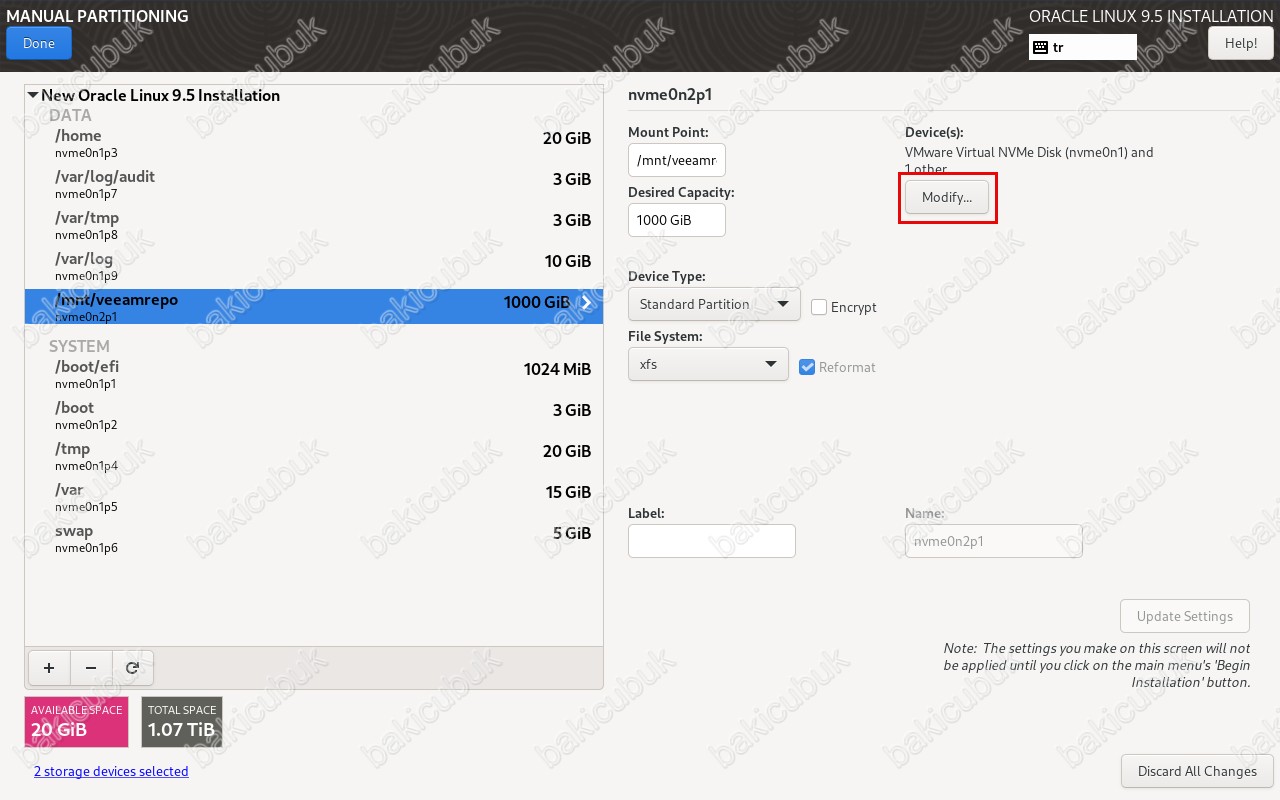The image size is (1280, 800).
Task: Open the Device Type dropdown
Action: click(x=714, y=304)
